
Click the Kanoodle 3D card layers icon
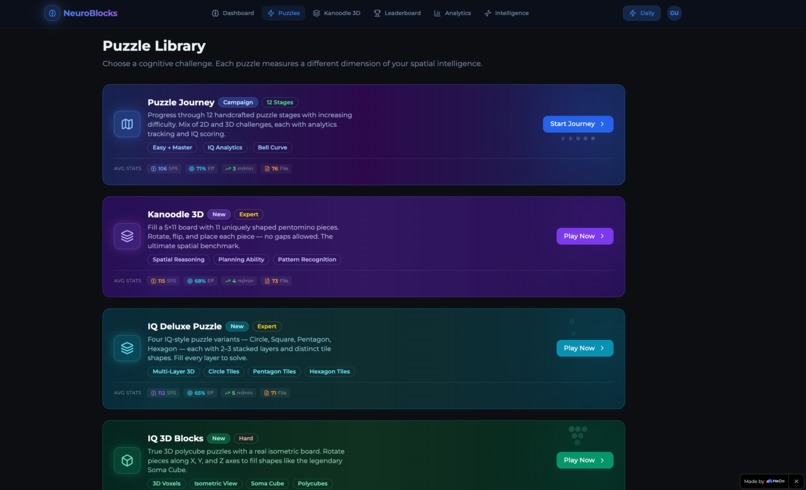[127, 236]
